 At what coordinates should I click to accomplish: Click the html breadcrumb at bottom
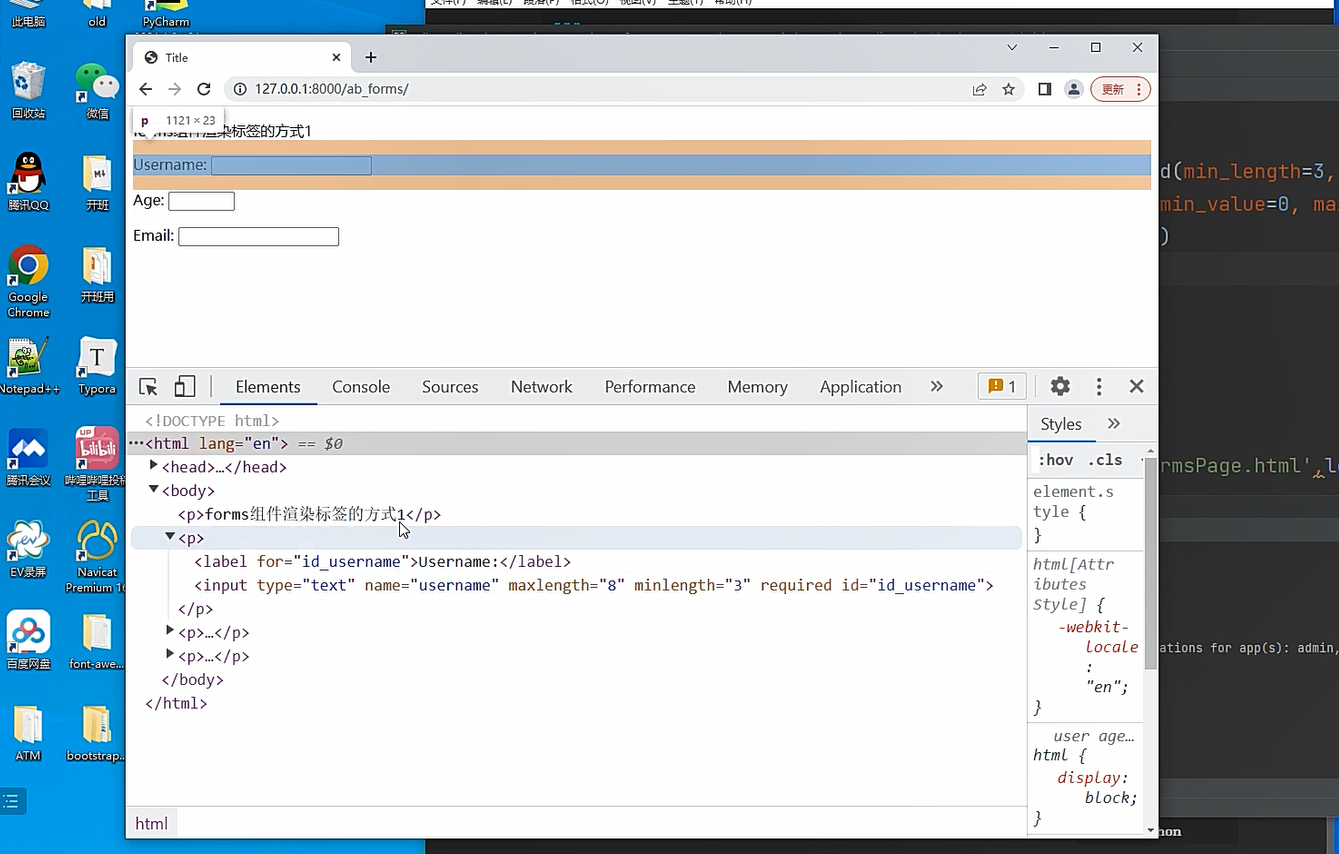(x=152, y=823)
